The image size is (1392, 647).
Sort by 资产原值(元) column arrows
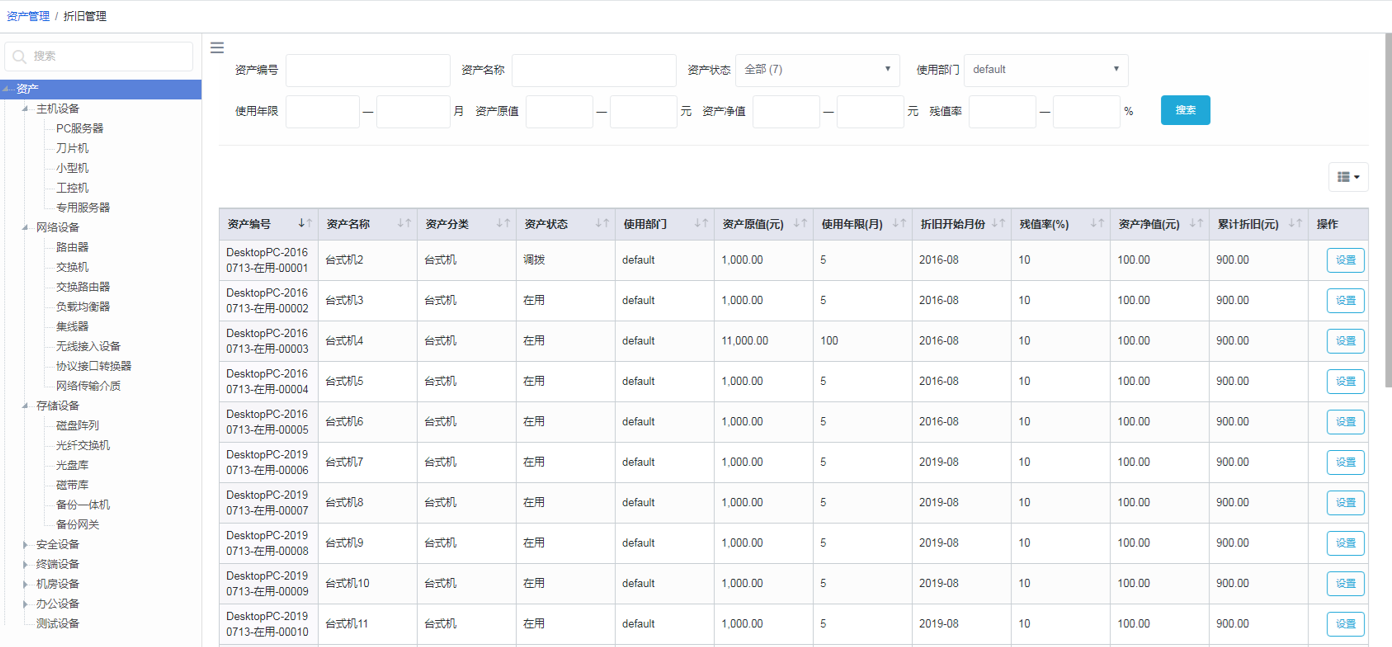click(800, 224)
